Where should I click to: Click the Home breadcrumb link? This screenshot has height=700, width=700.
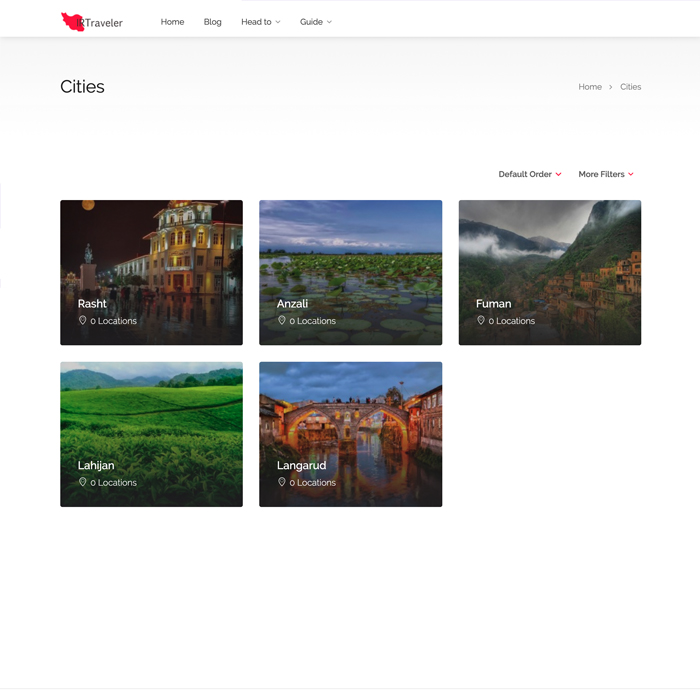click(590, 87)
